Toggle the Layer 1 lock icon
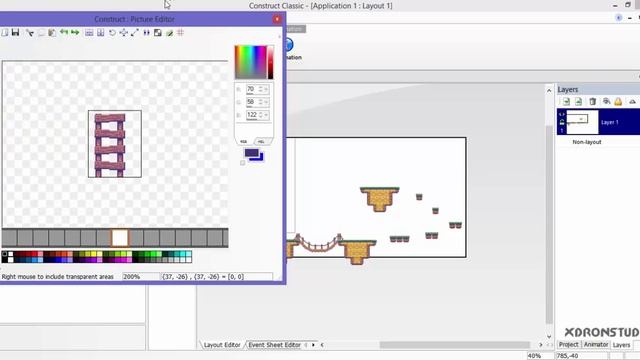The height and width of the screenshot is (360, 640). tap(562, 122)
